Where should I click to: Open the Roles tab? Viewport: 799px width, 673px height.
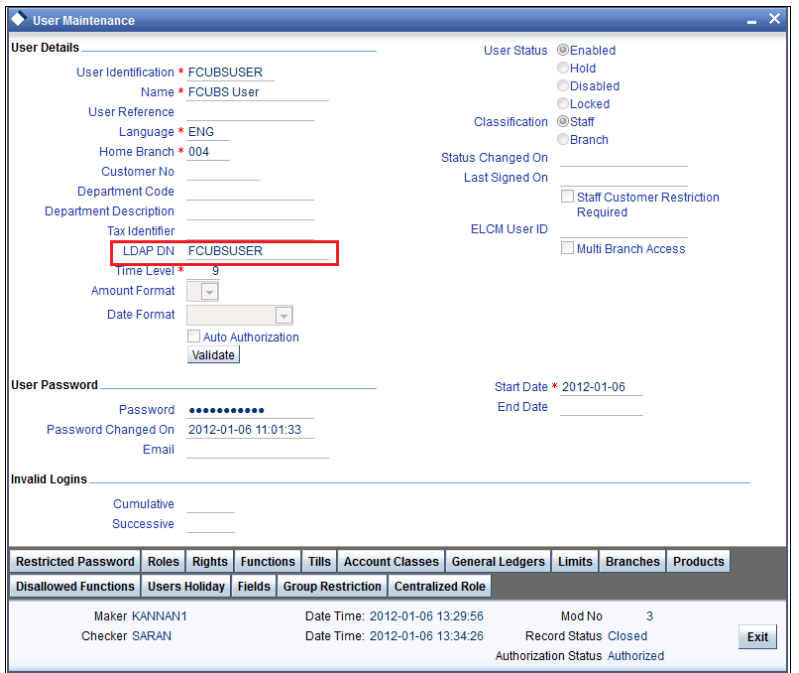point(163,561)
